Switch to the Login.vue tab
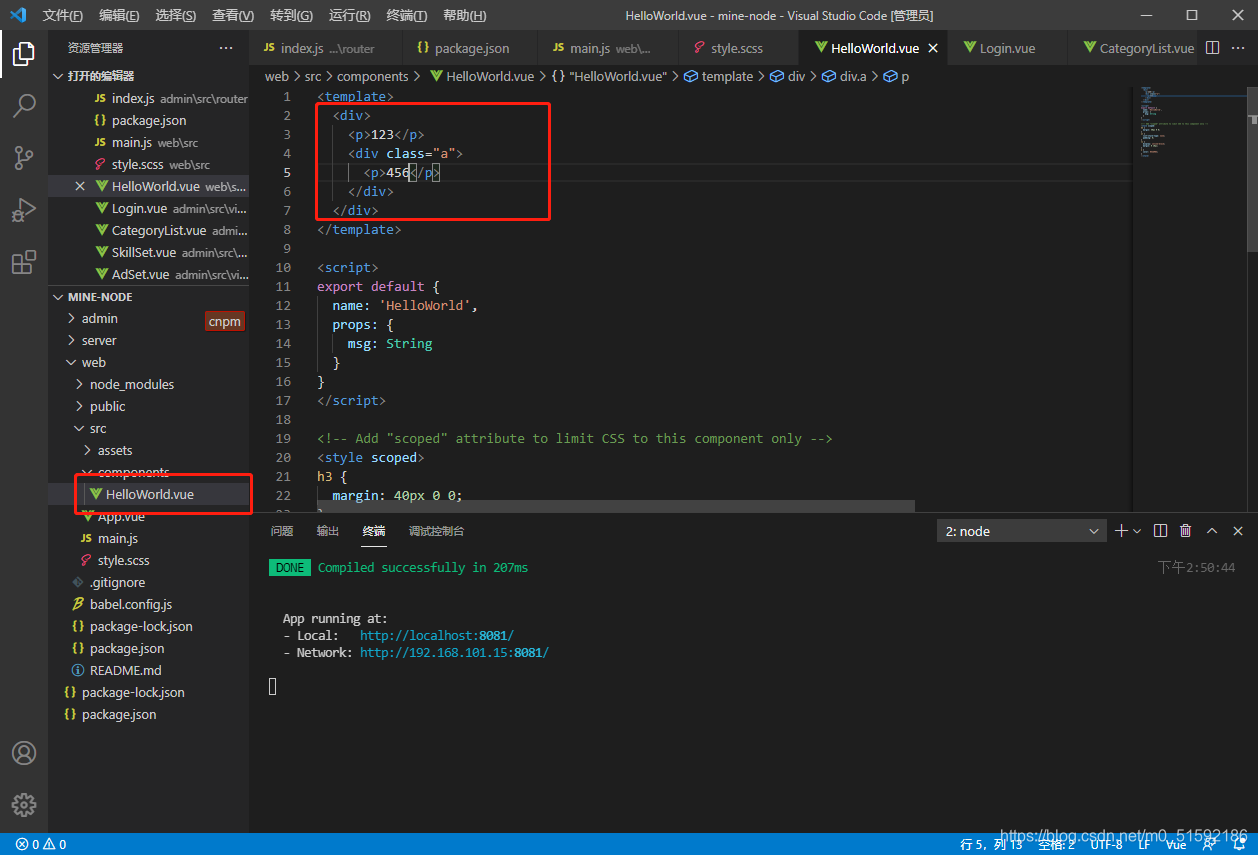This screenshot has width=1258, height=855. pos(1006,48)
